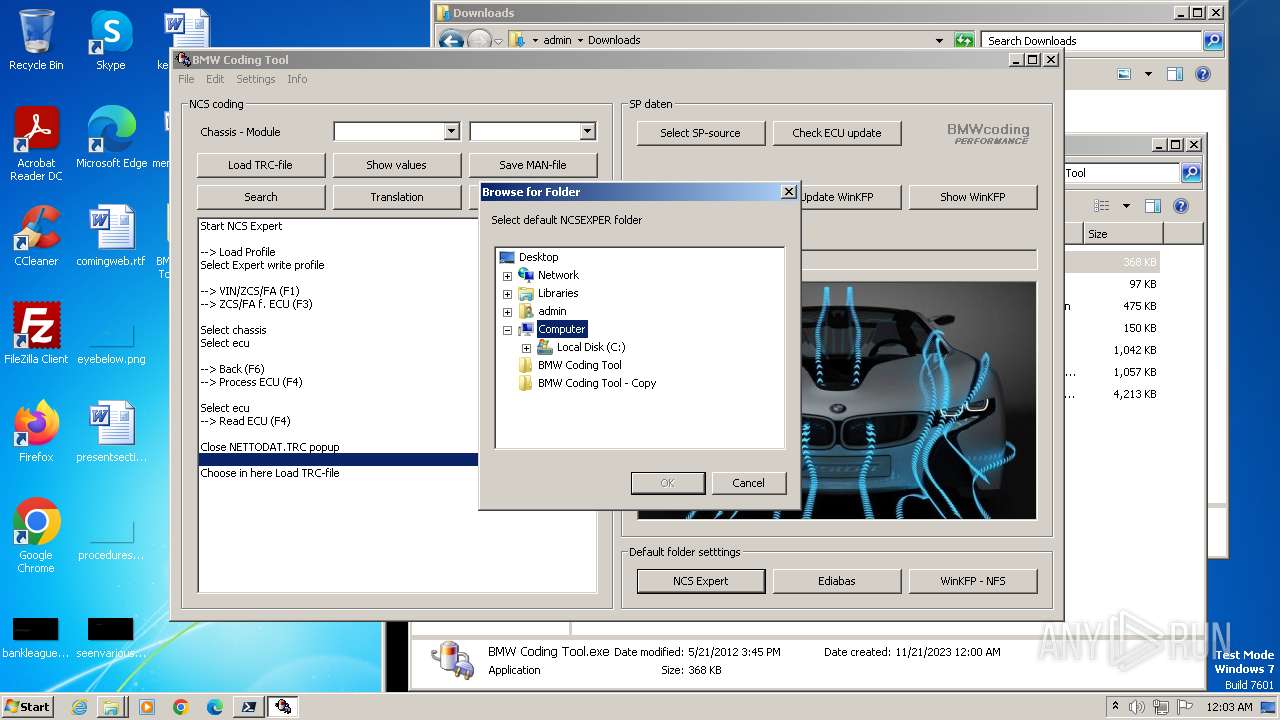Click the Search button

(x=260, y=197)
